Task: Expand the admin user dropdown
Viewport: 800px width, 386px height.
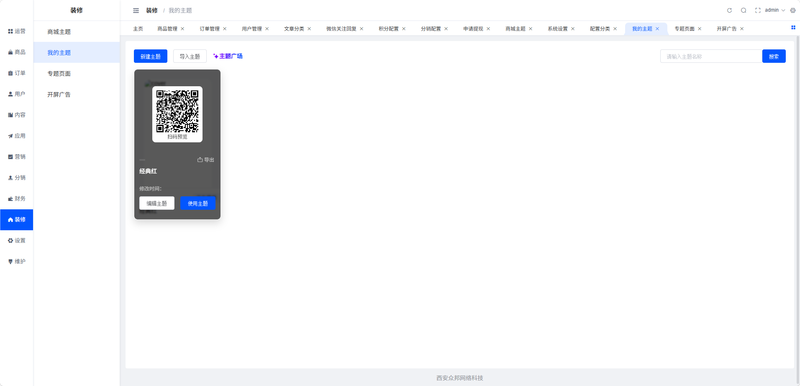Action: point(775,10)
